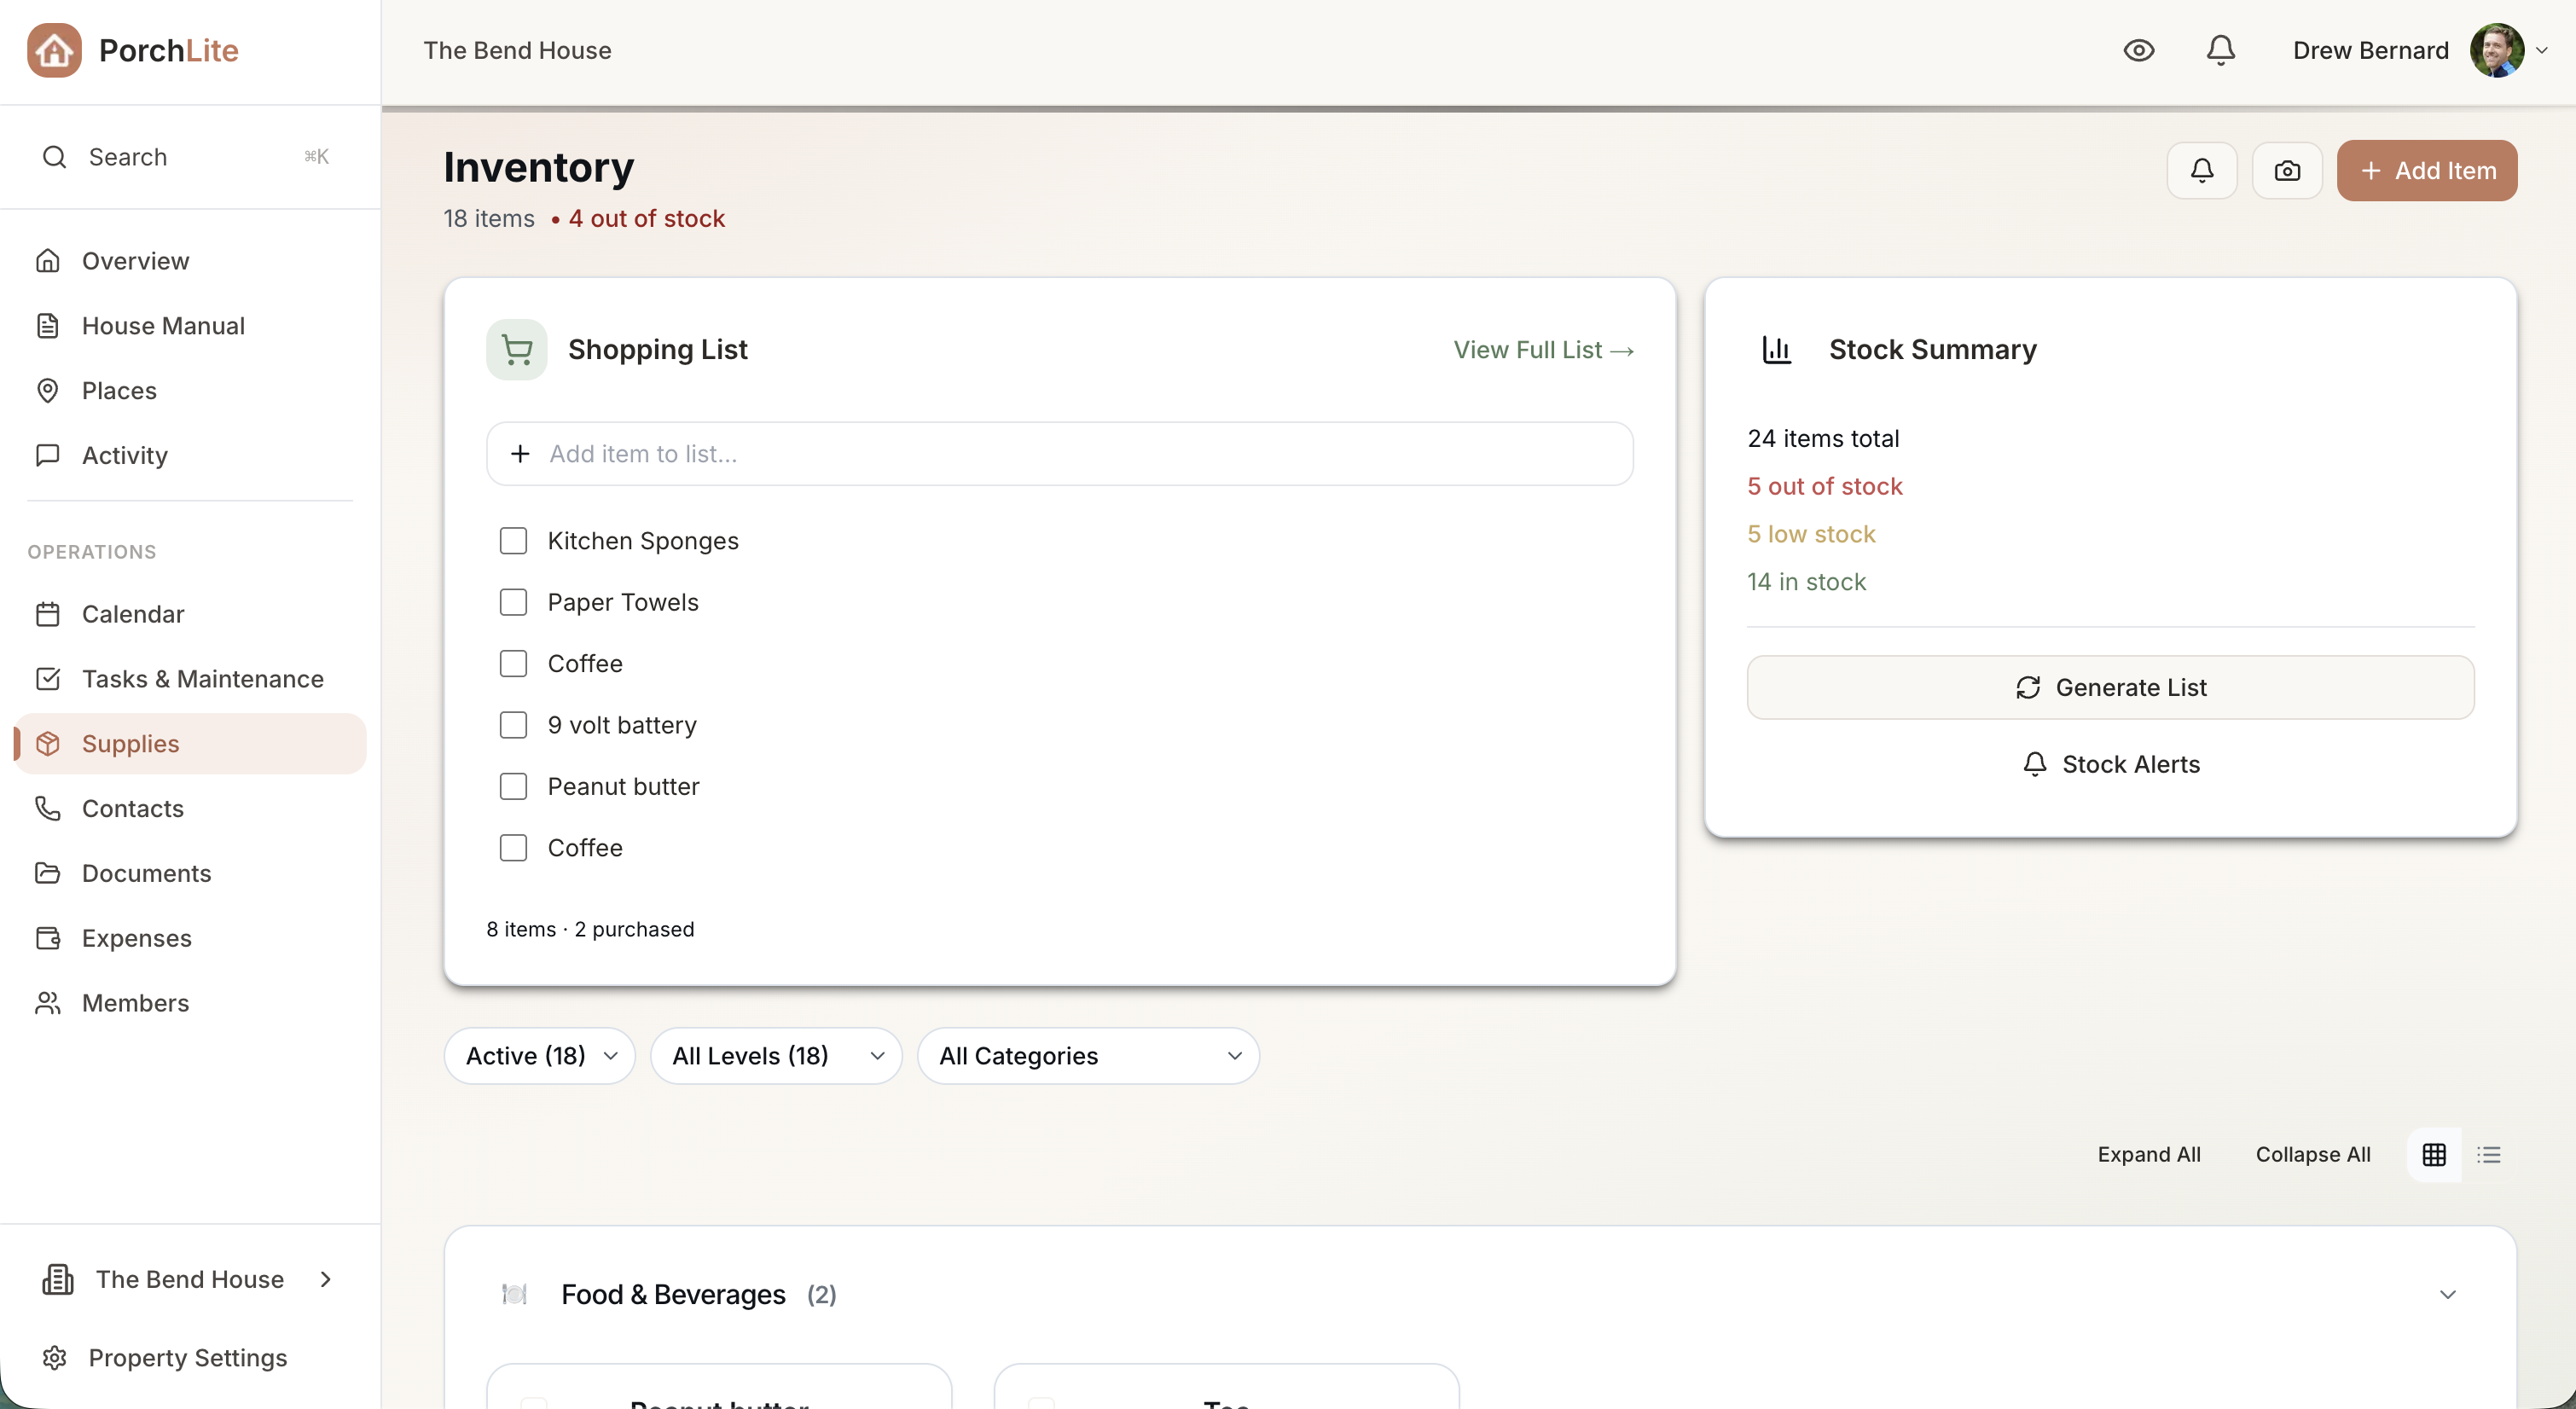Open notifications bell in top bar
2576x1409 pixels.
point(2220,50)
